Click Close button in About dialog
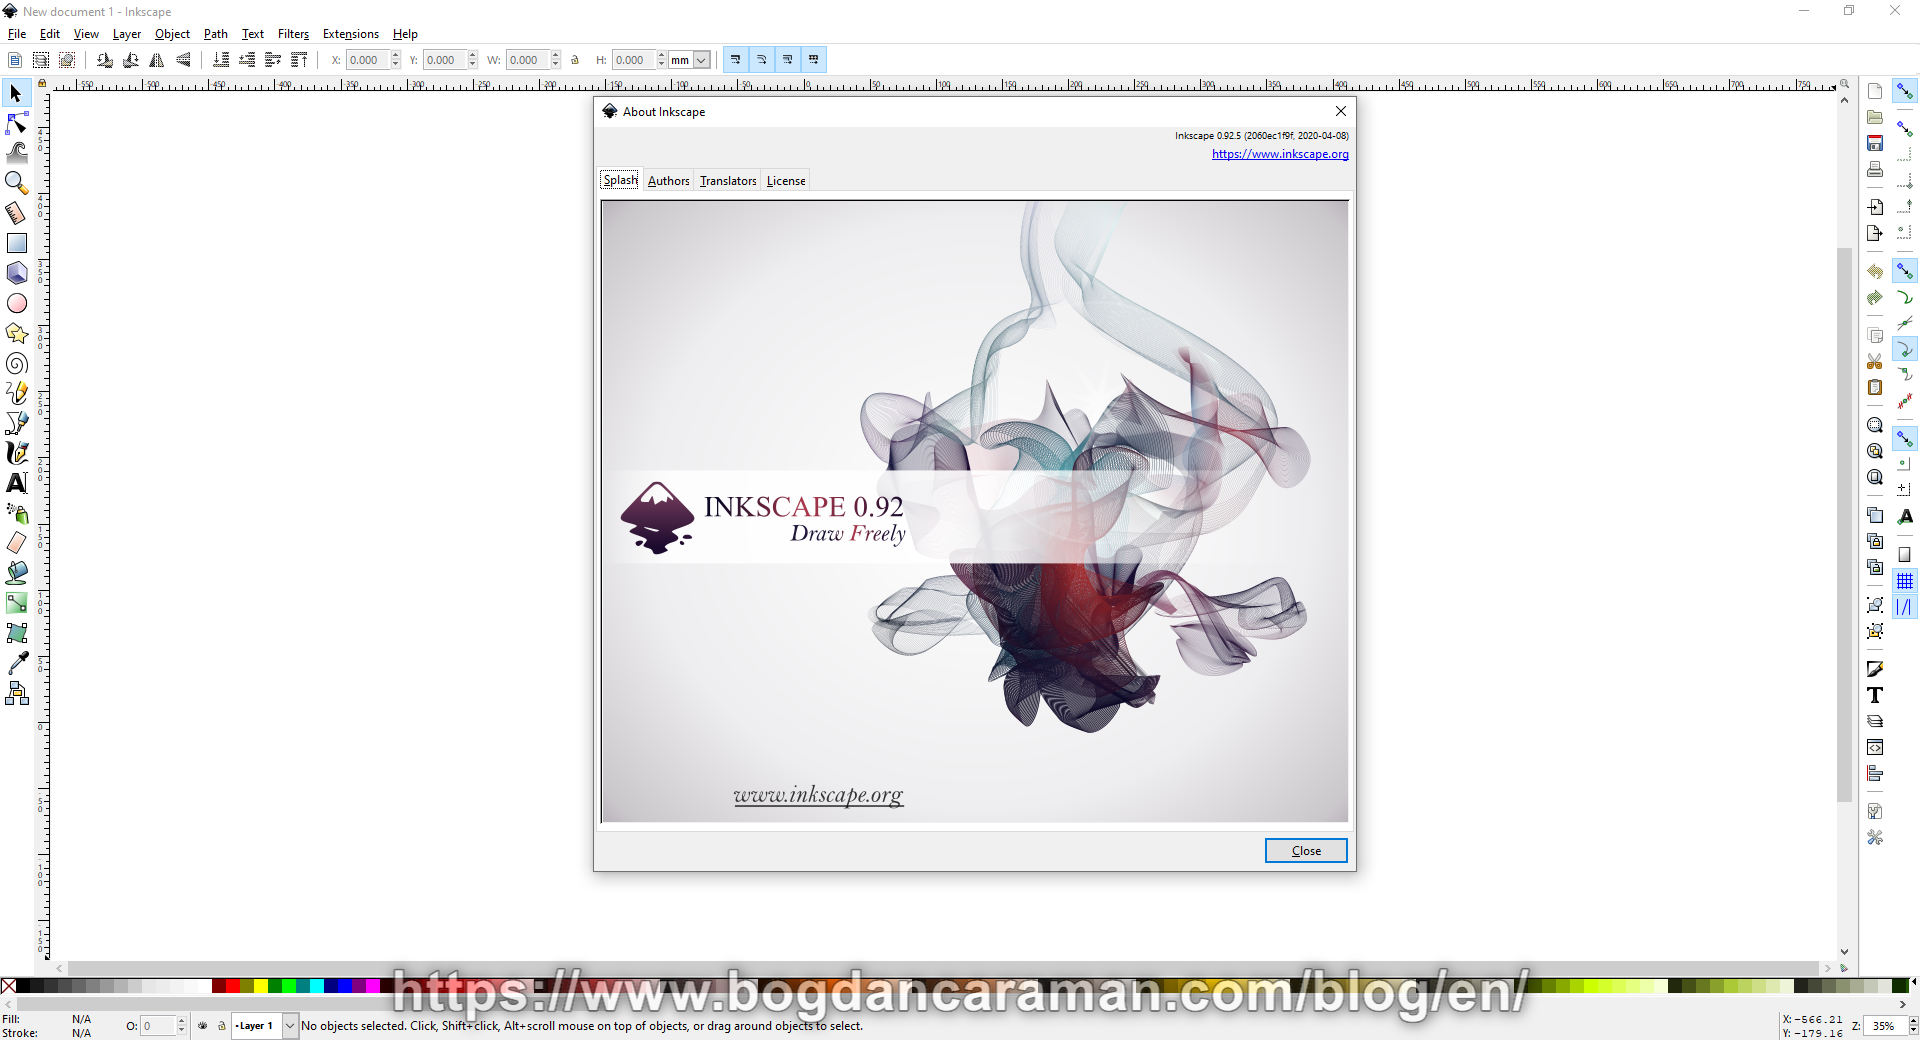1920x1040 pixels. (1306, 851)
